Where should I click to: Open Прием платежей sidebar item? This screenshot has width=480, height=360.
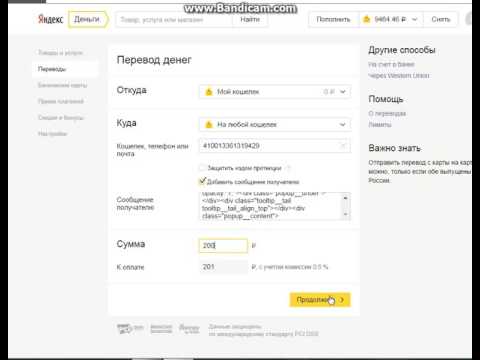(61, 101)
